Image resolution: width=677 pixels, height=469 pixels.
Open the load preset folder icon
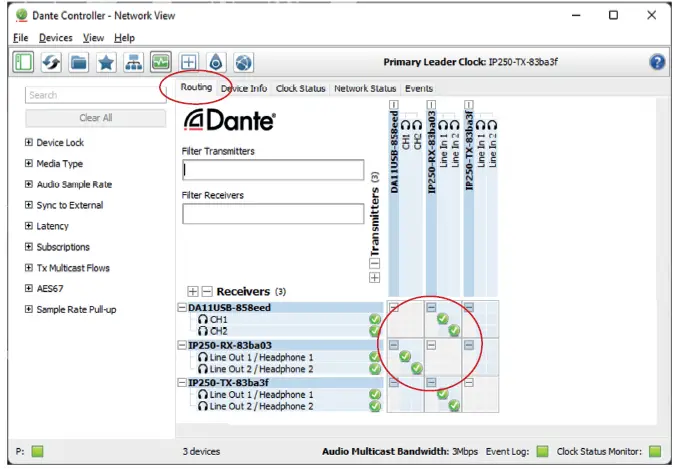79,63
